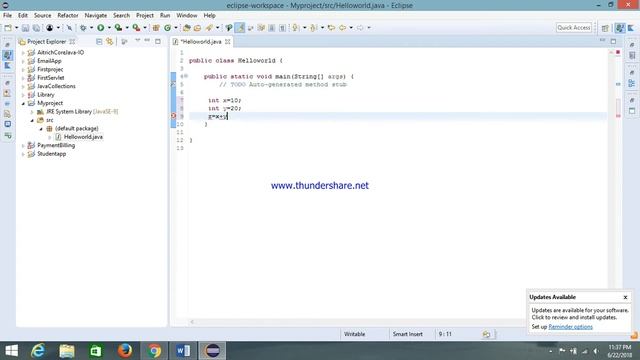Viewport: 640px width, 360px height.
Task: Open dropdown arrow next to New icon
Action: (16, 28)
